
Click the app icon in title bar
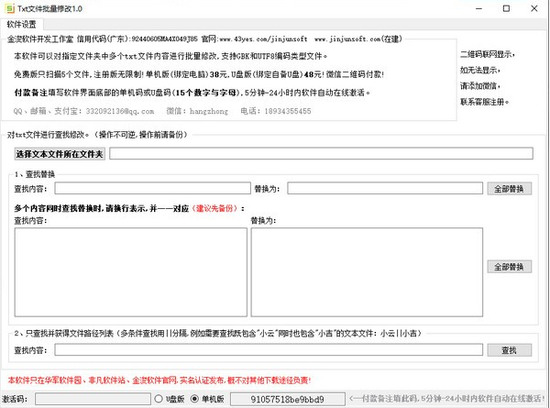pos(9,8)
